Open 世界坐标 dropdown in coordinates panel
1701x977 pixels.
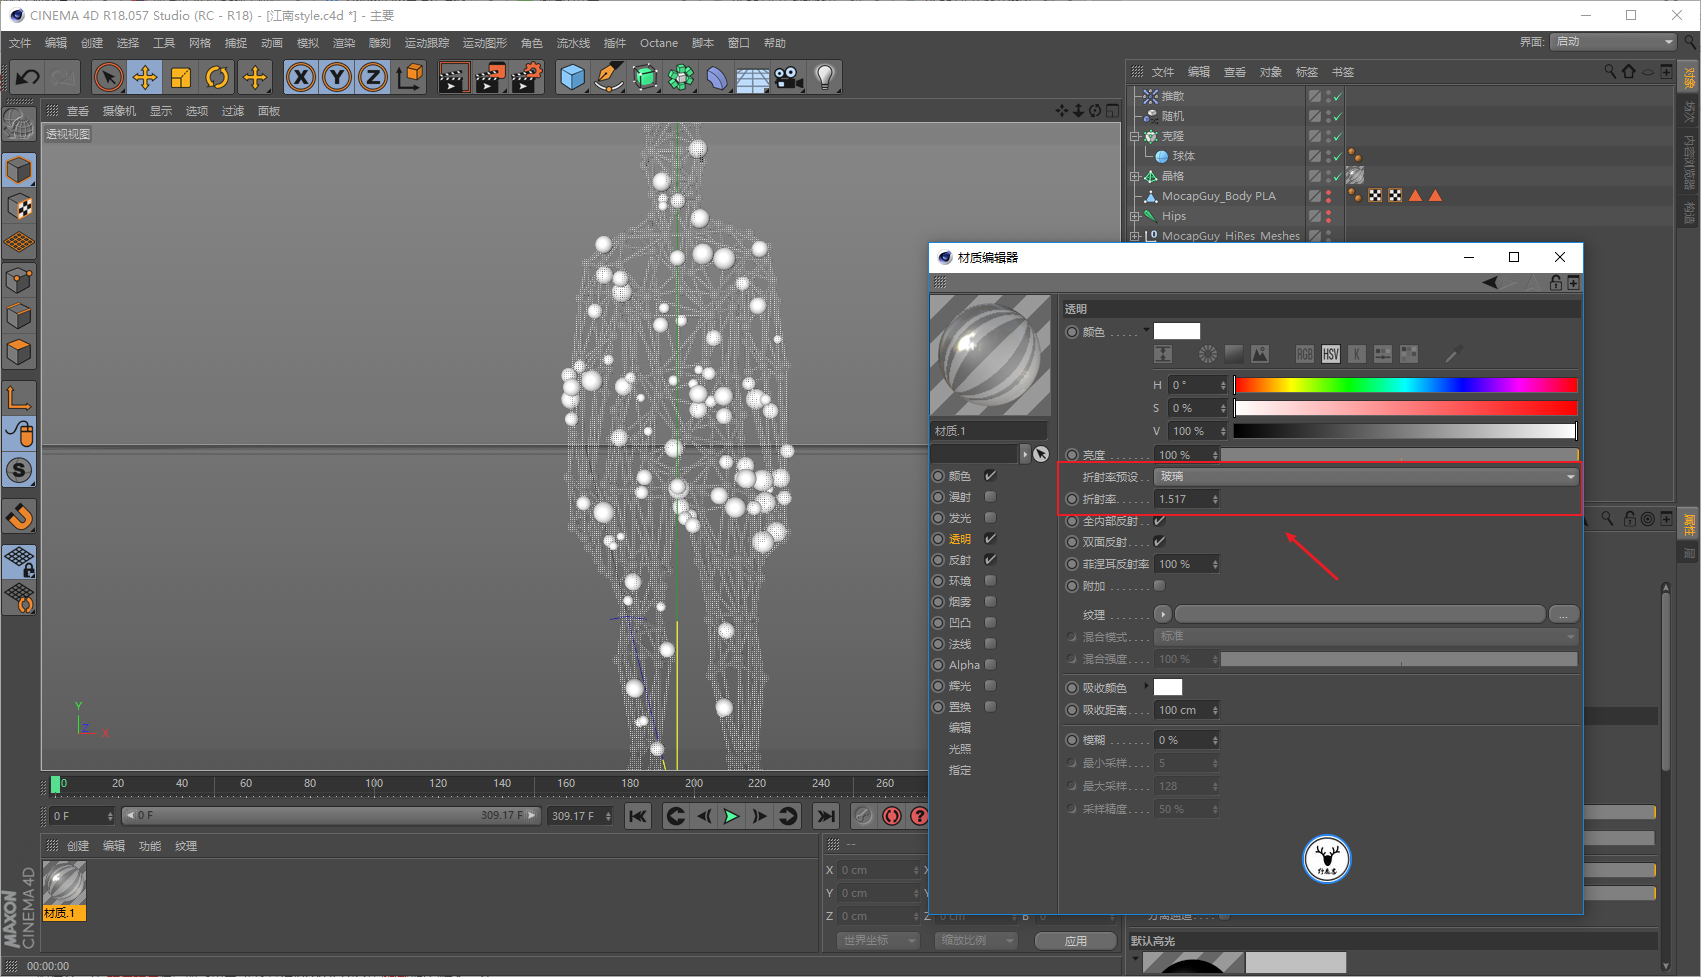tap(878, 940)
